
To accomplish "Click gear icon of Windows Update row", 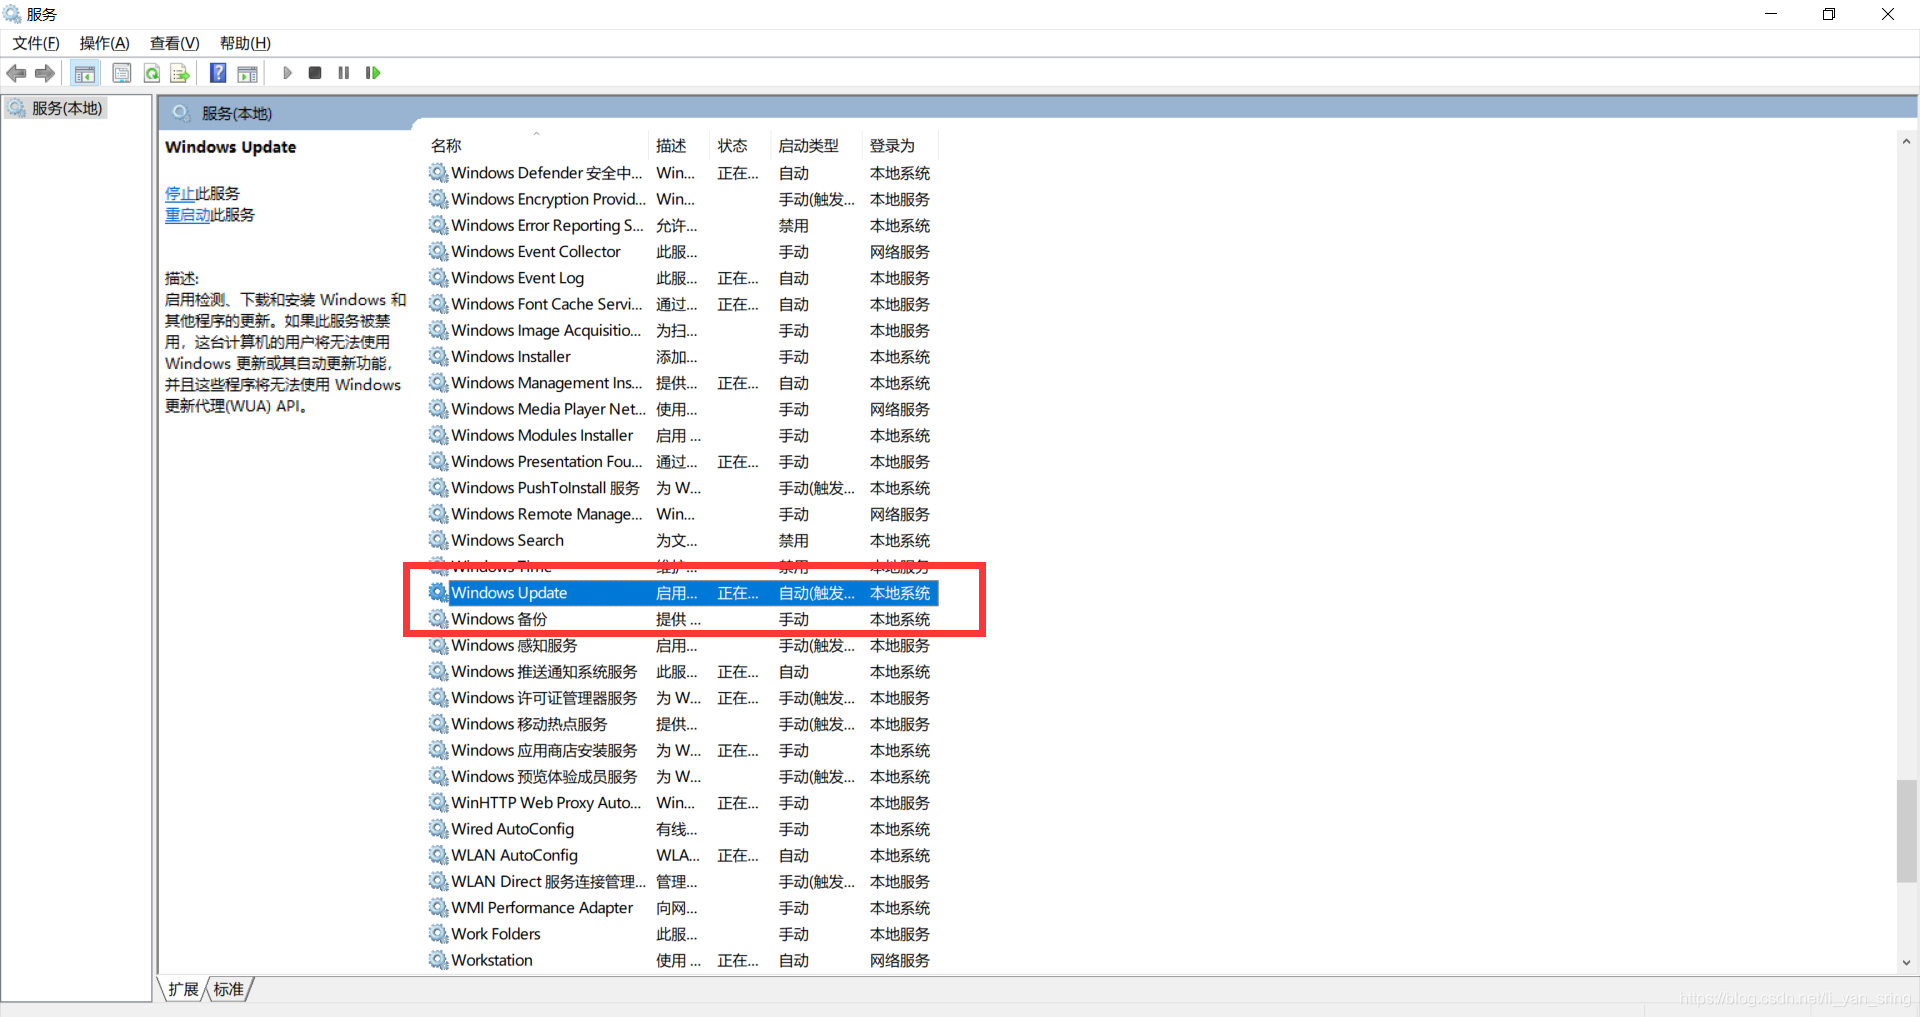I will (438, 592).
